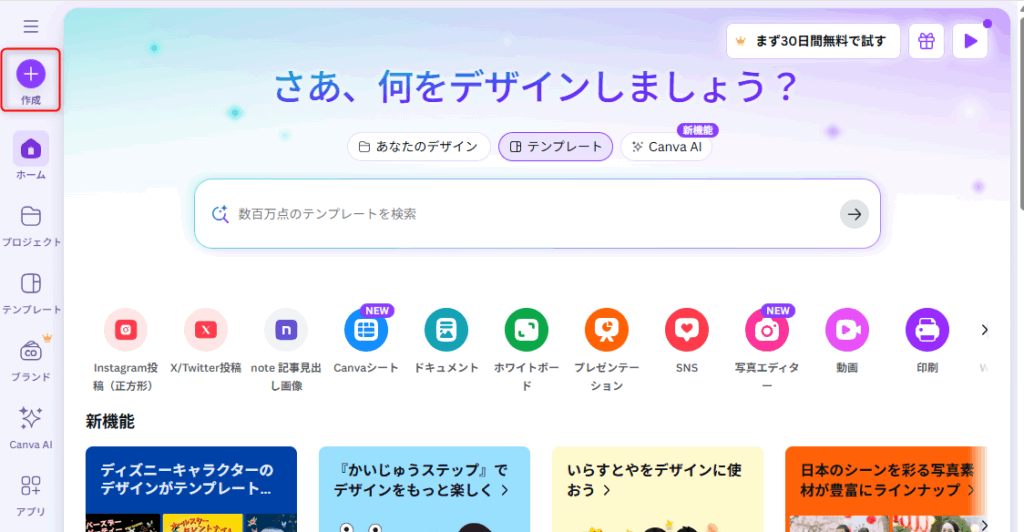Select Canvaシート design type
This screenshot has height=532, width=1024.
point(366,341)
